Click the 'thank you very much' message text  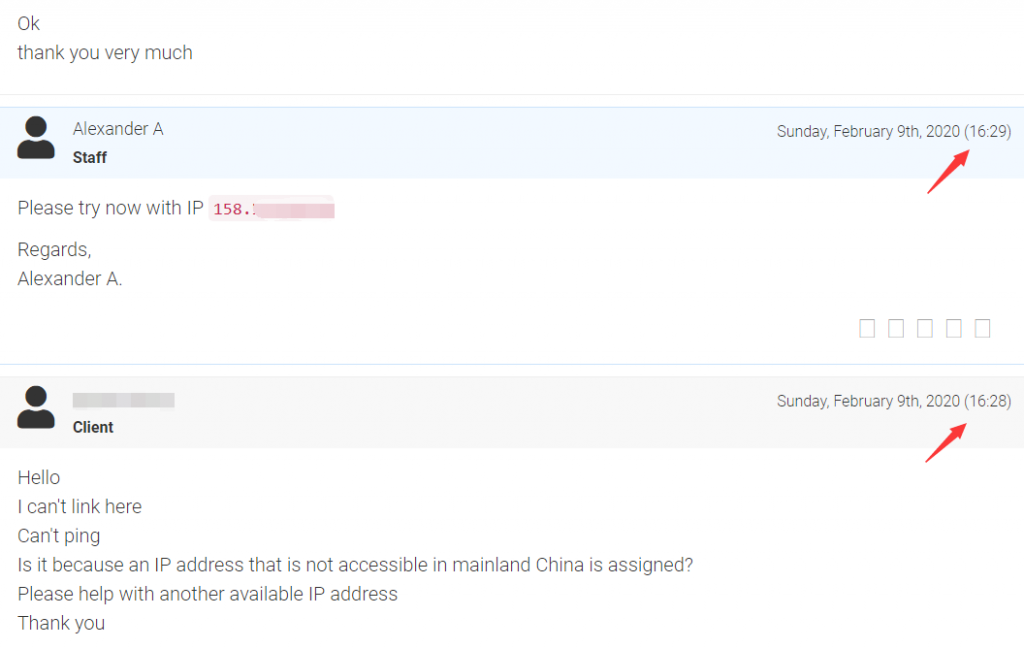click(105, 53)
